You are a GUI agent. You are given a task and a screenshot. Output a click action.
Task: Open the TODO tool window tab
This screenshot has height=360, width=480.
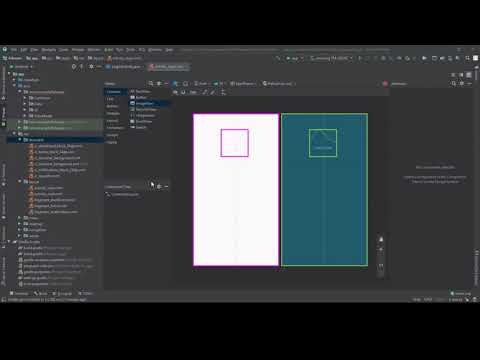point(85,293)
